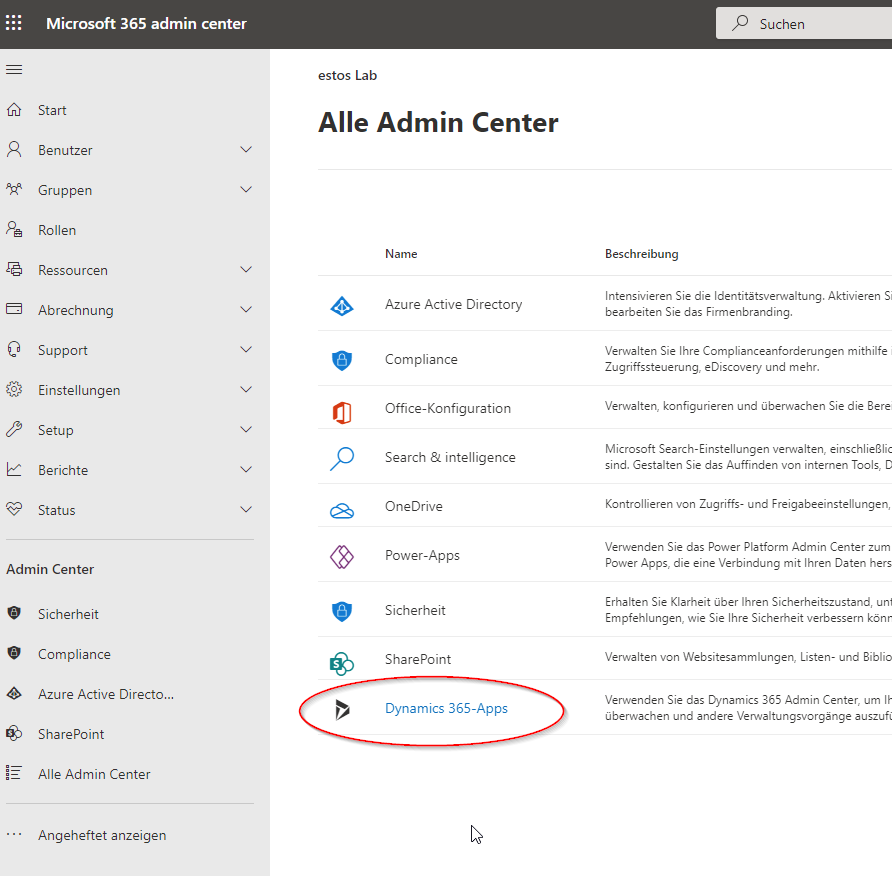Open the app launcher waffle icon
The image size is (892, 876).
(14, 23)
